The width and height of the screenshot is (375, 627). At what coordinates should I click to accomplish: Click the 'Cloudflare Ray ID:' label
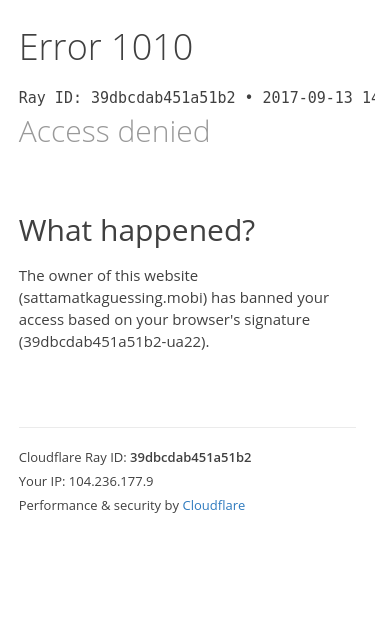tap(73, 457)
